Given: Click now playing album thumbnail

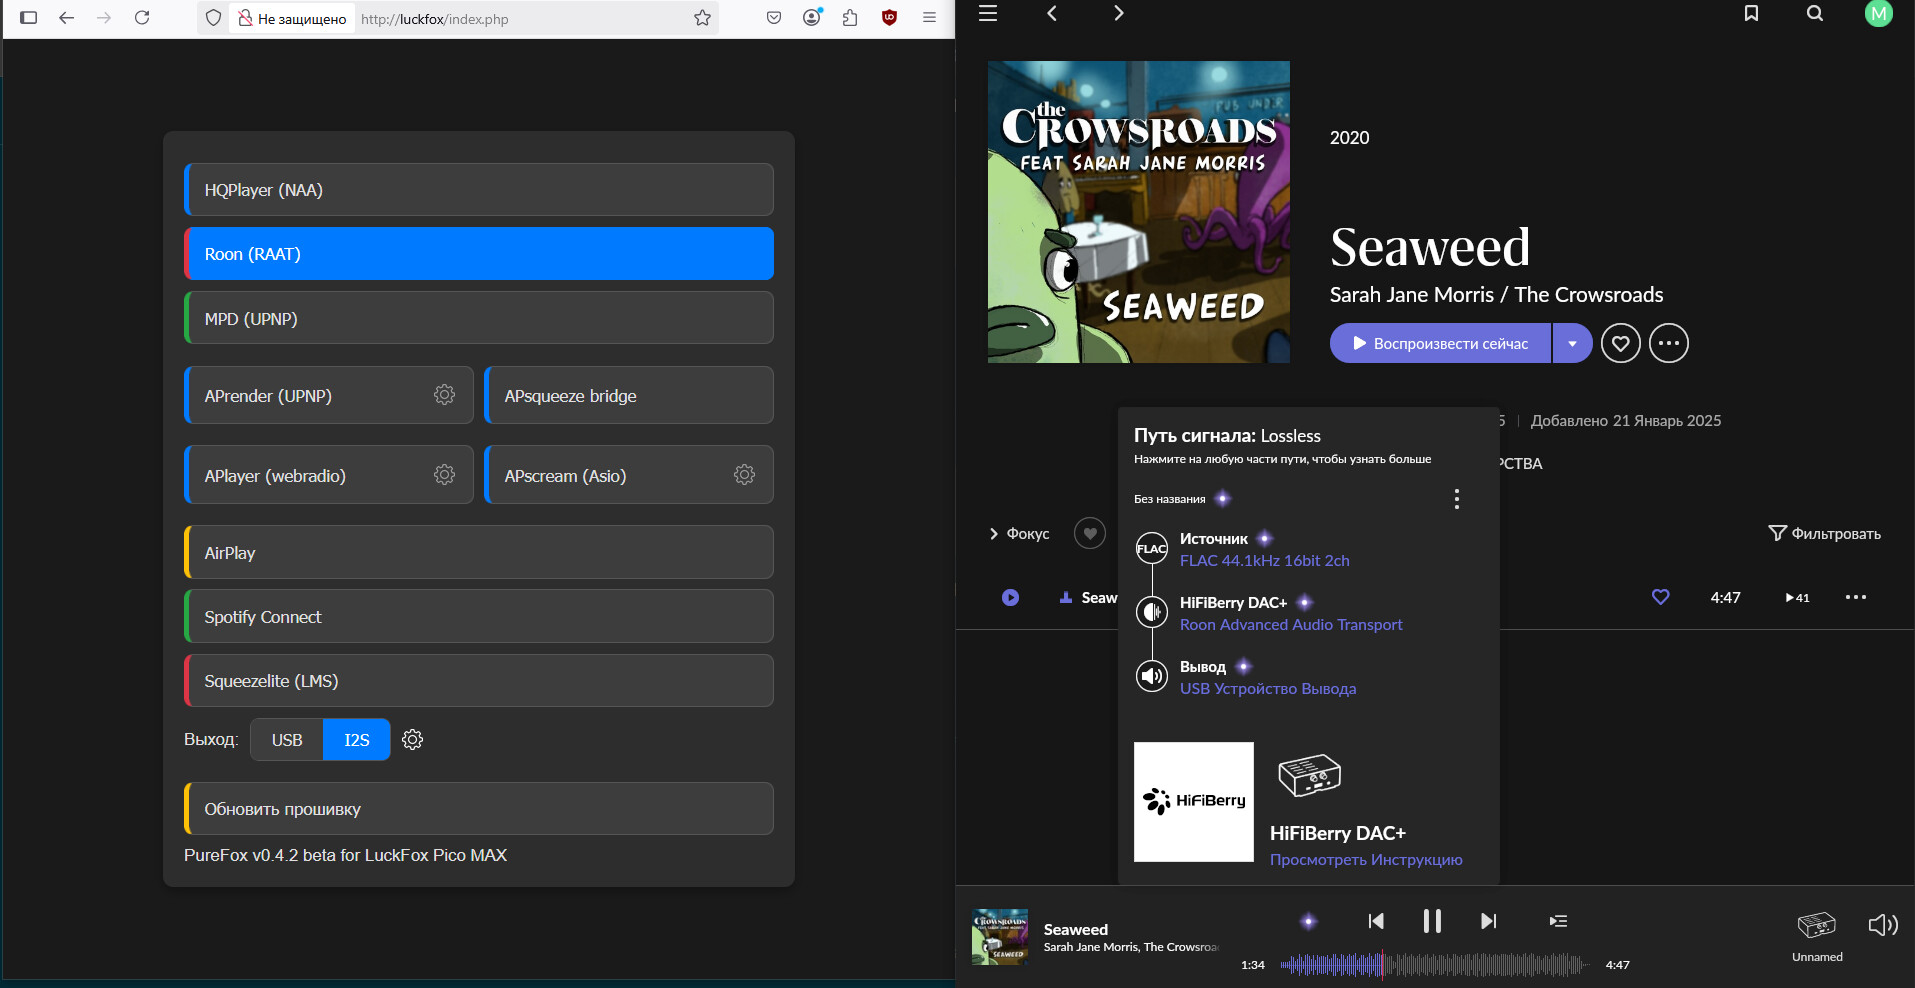Looking at the screenshot, I should 1000,937.
